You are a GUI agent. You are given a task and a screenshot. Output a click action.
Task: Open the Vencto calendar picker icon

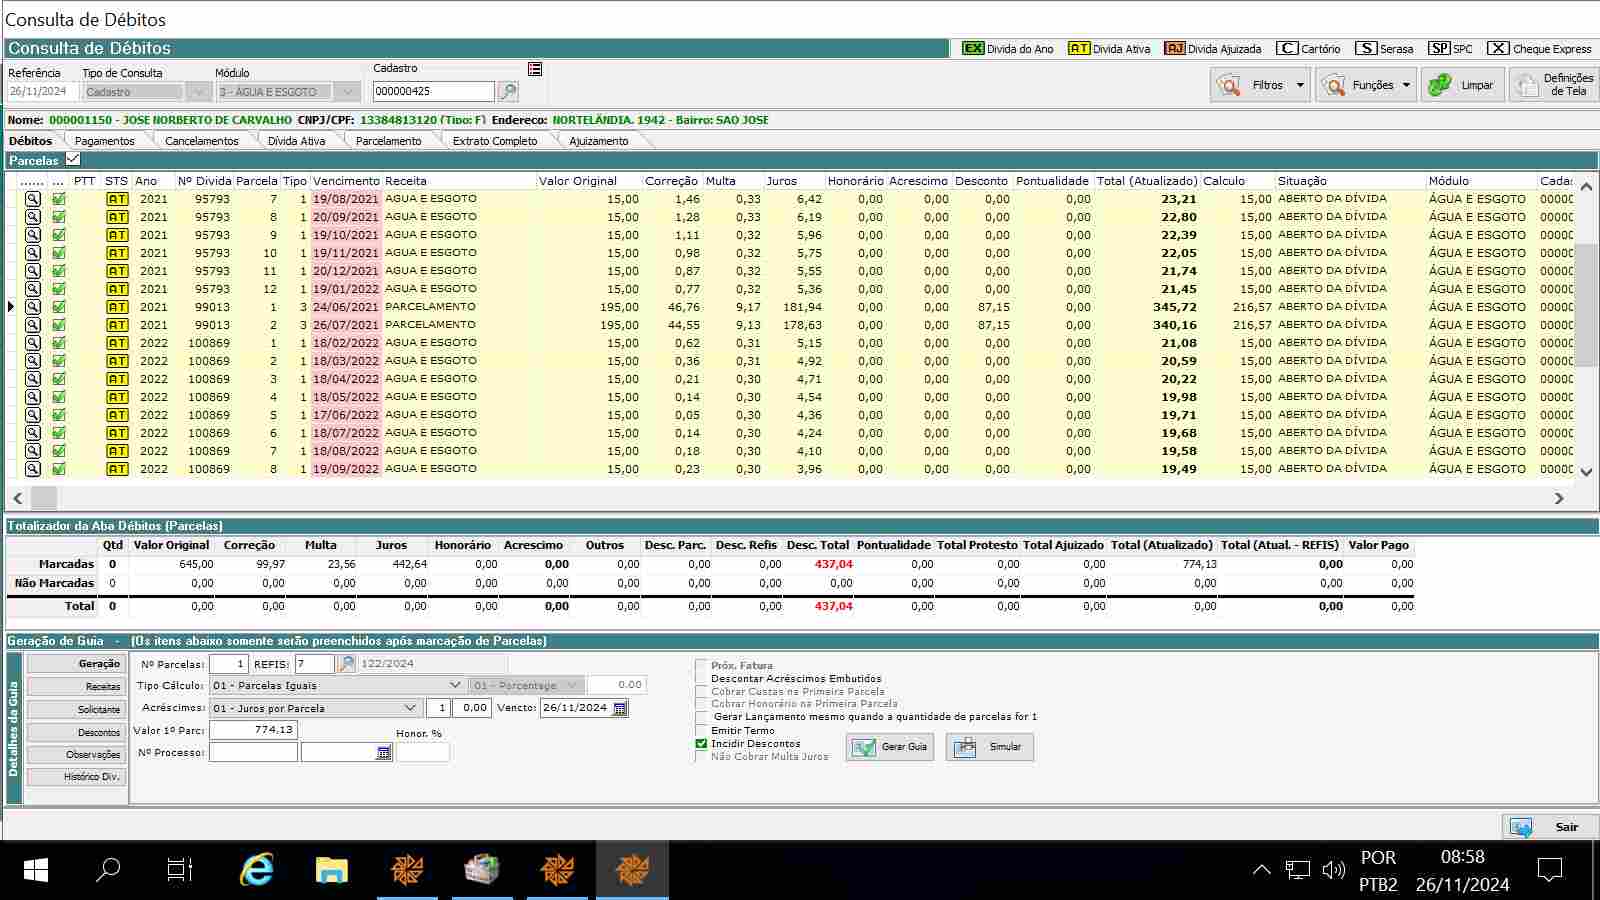coord(620,708)
